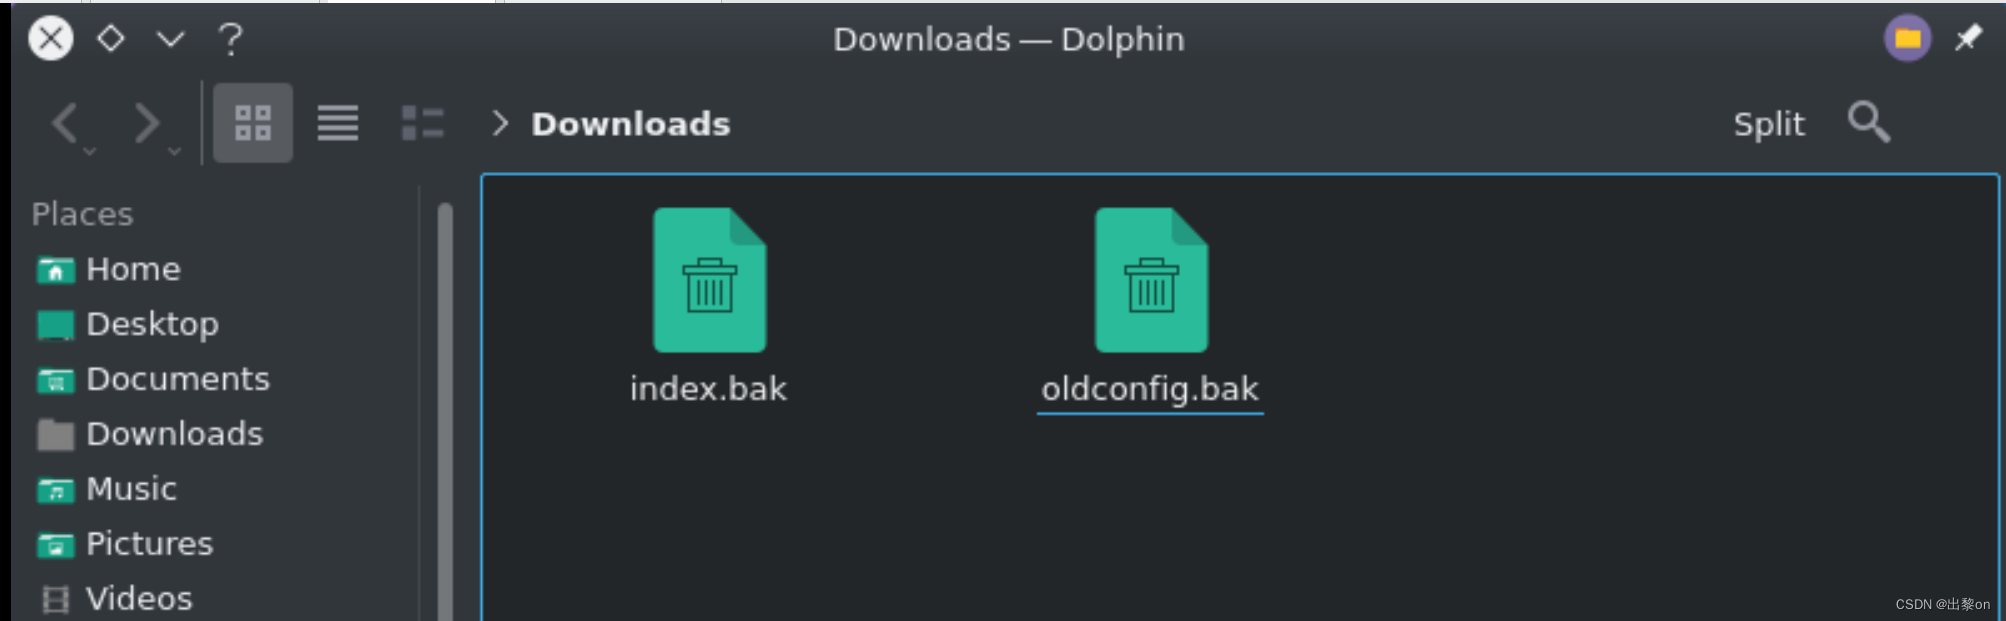Switch to Icons view mode
The width and height of the screenshot is (2006, 621).
pos(253,123)
